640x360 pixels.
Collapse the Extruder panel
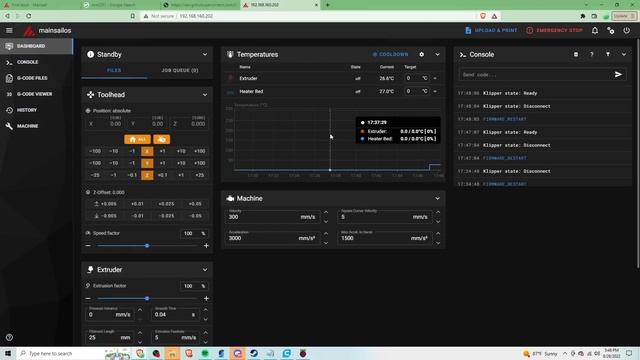point(205,270)
